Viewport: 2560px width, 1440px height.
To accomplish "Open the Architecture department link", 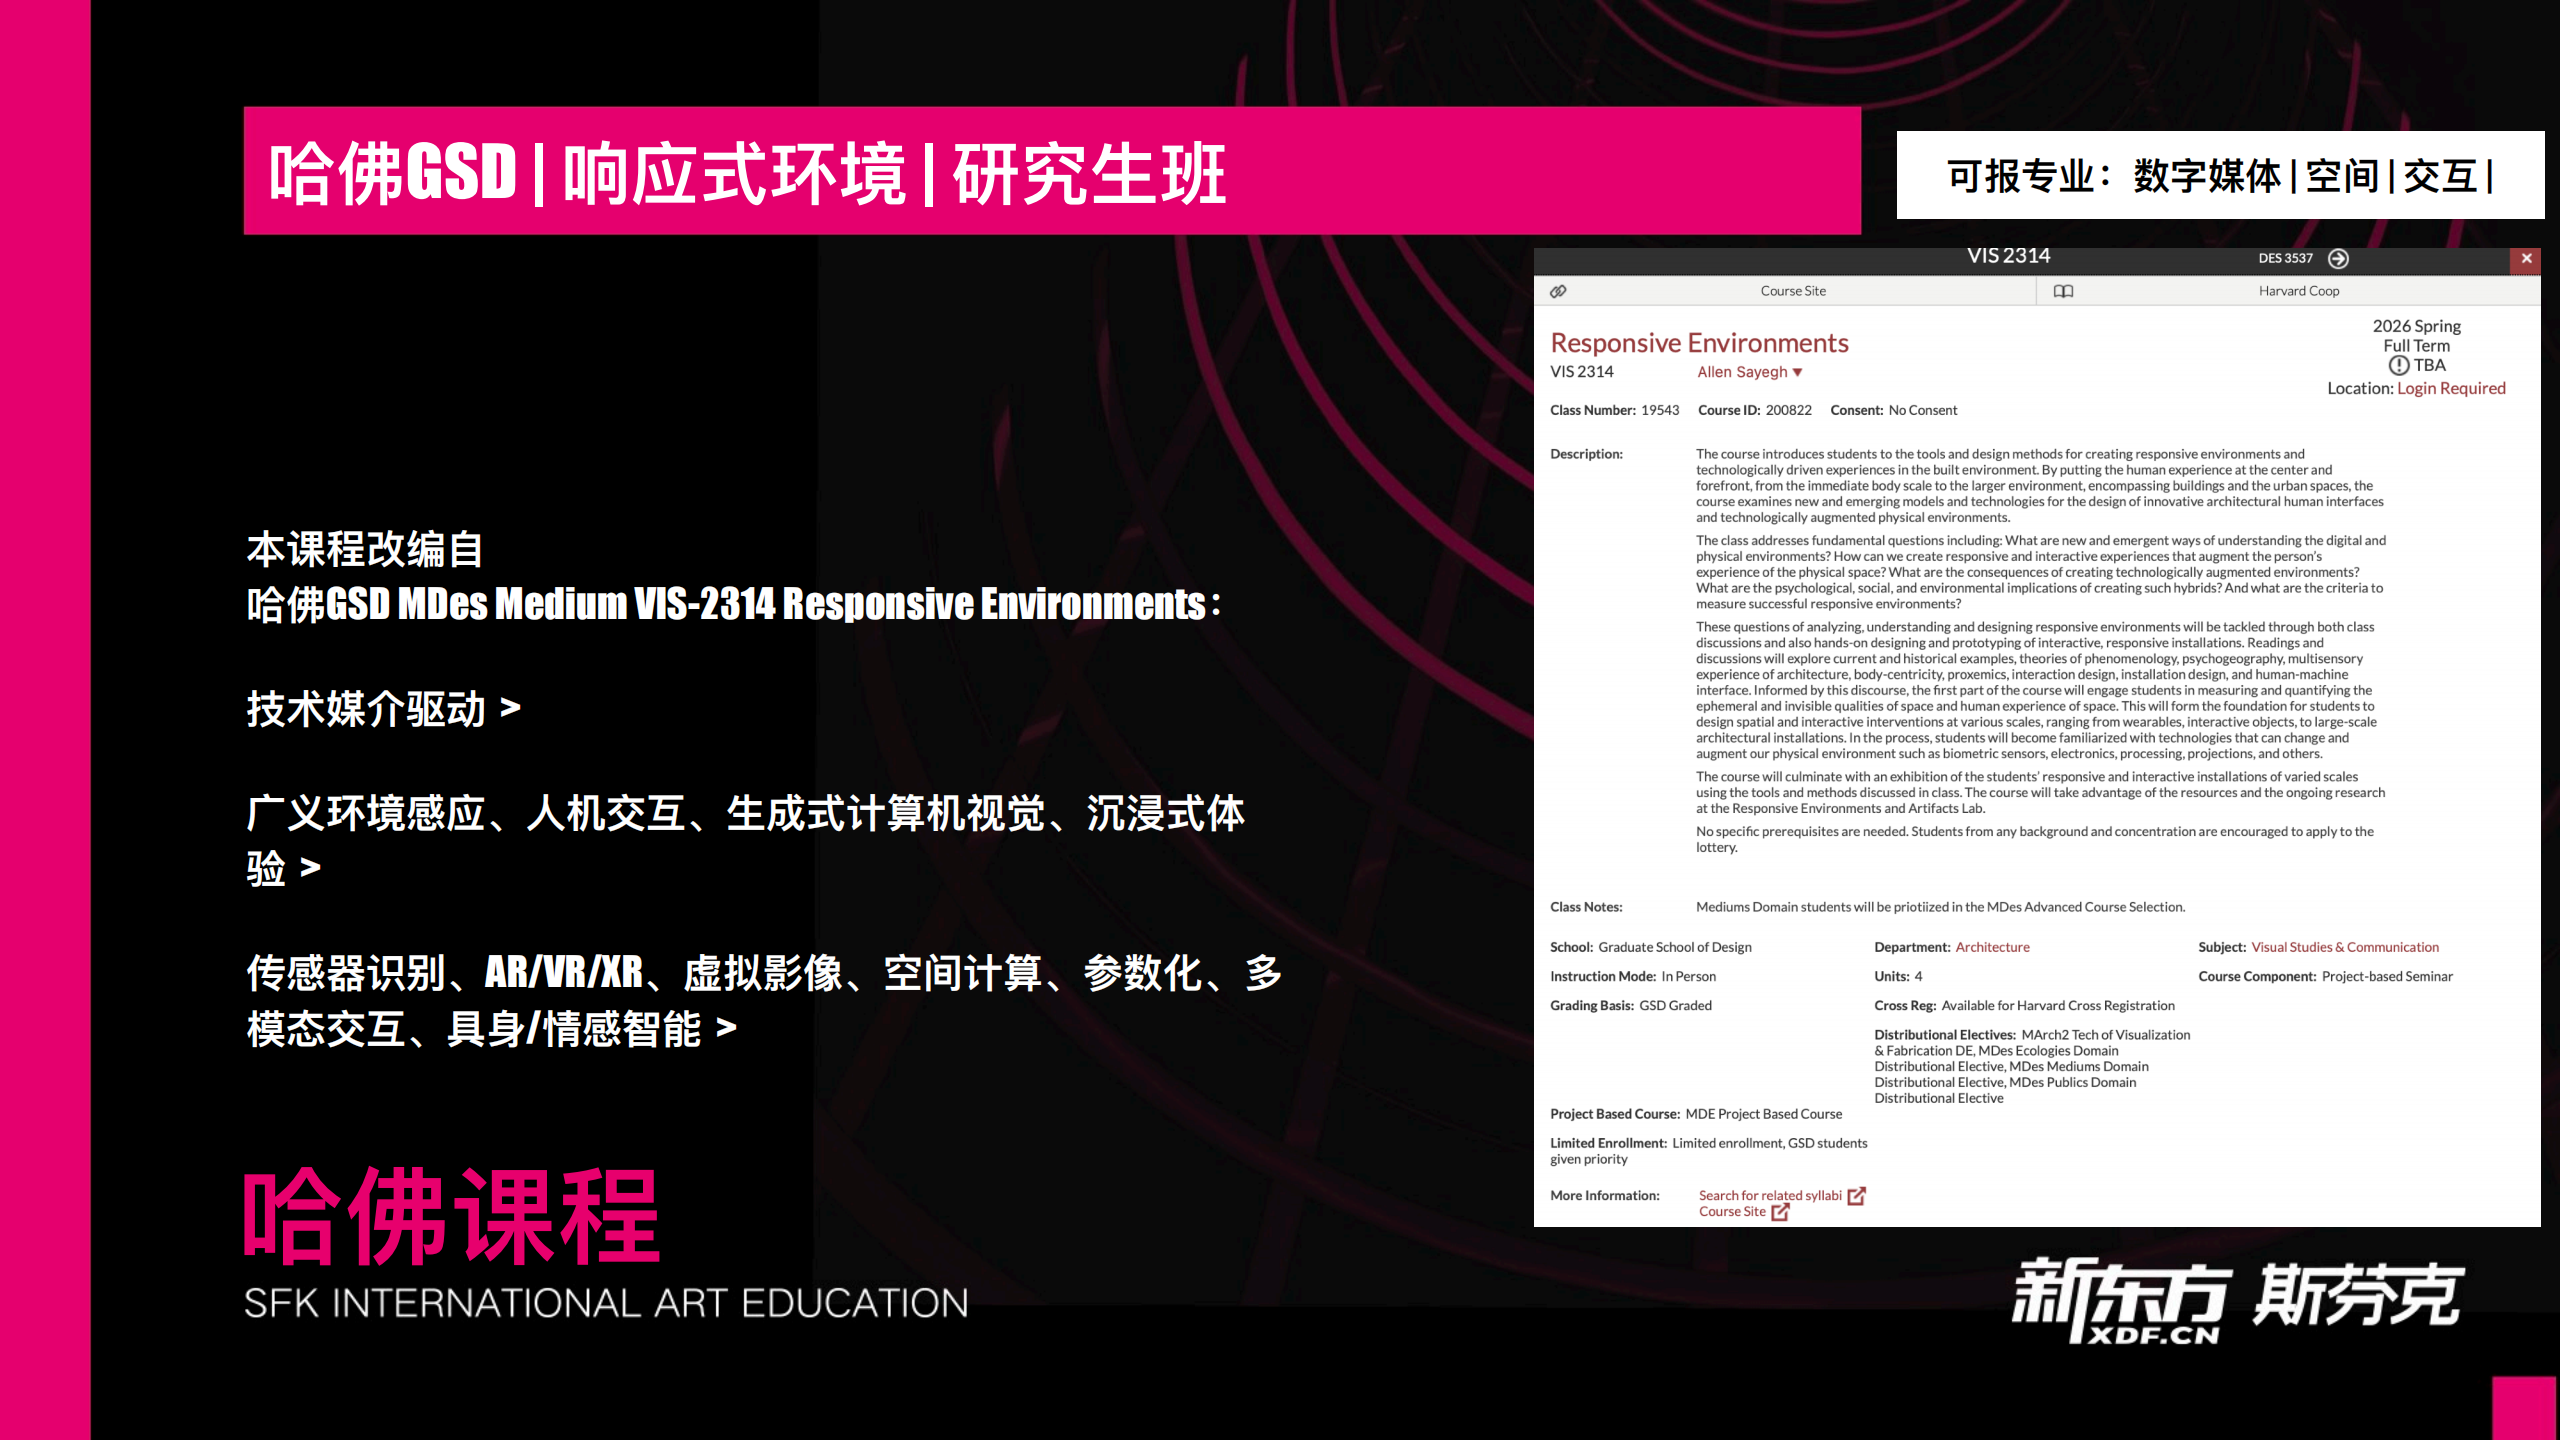I will pos(1992,947).
